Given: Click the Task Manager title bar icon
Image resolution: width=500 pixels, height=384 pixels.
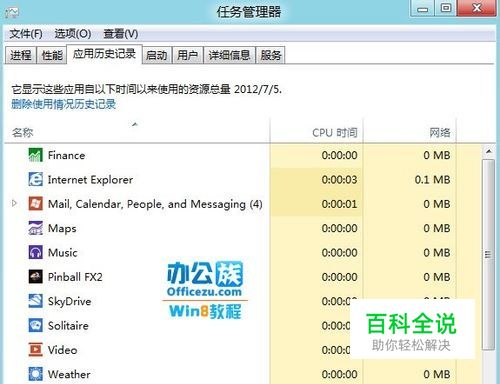Looking at the screenshot, I should coord(12,12).
